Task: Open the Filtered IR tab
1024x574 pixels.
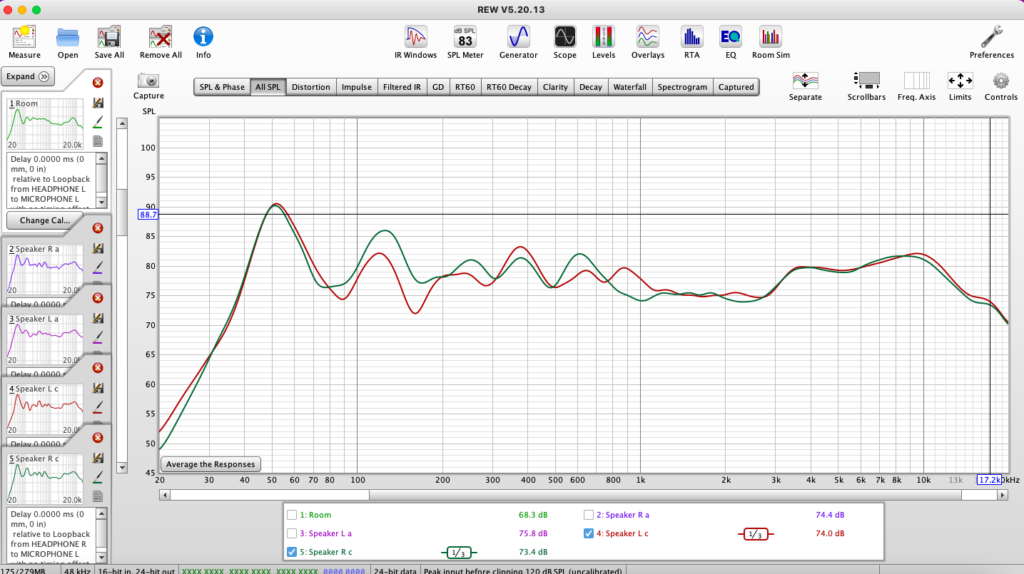Action: point(402,87)
